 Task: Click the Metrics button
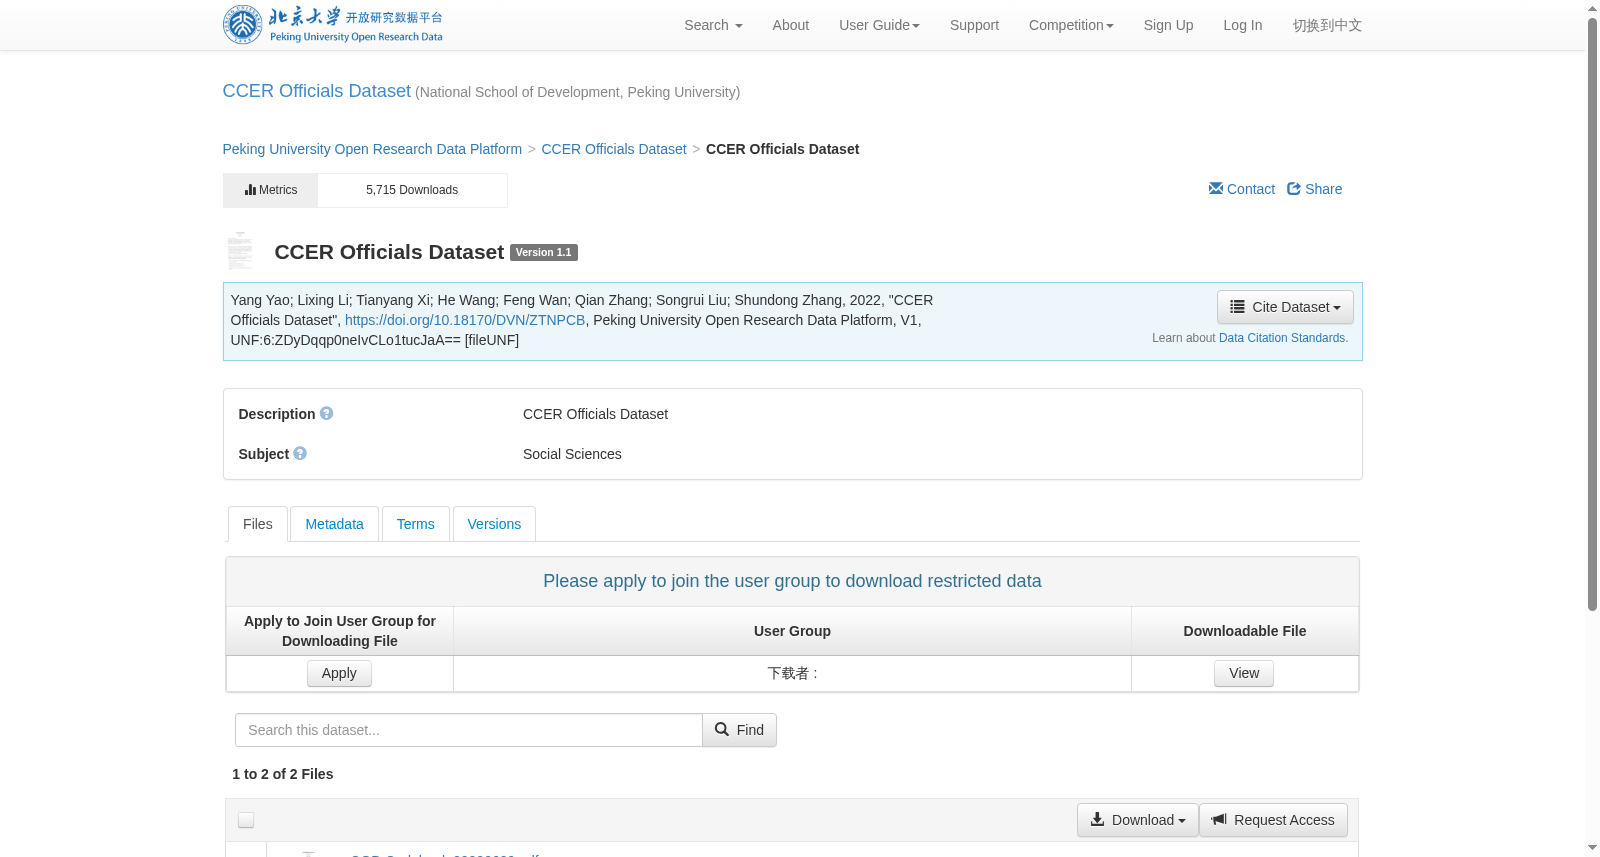click(x=270, y=190)
